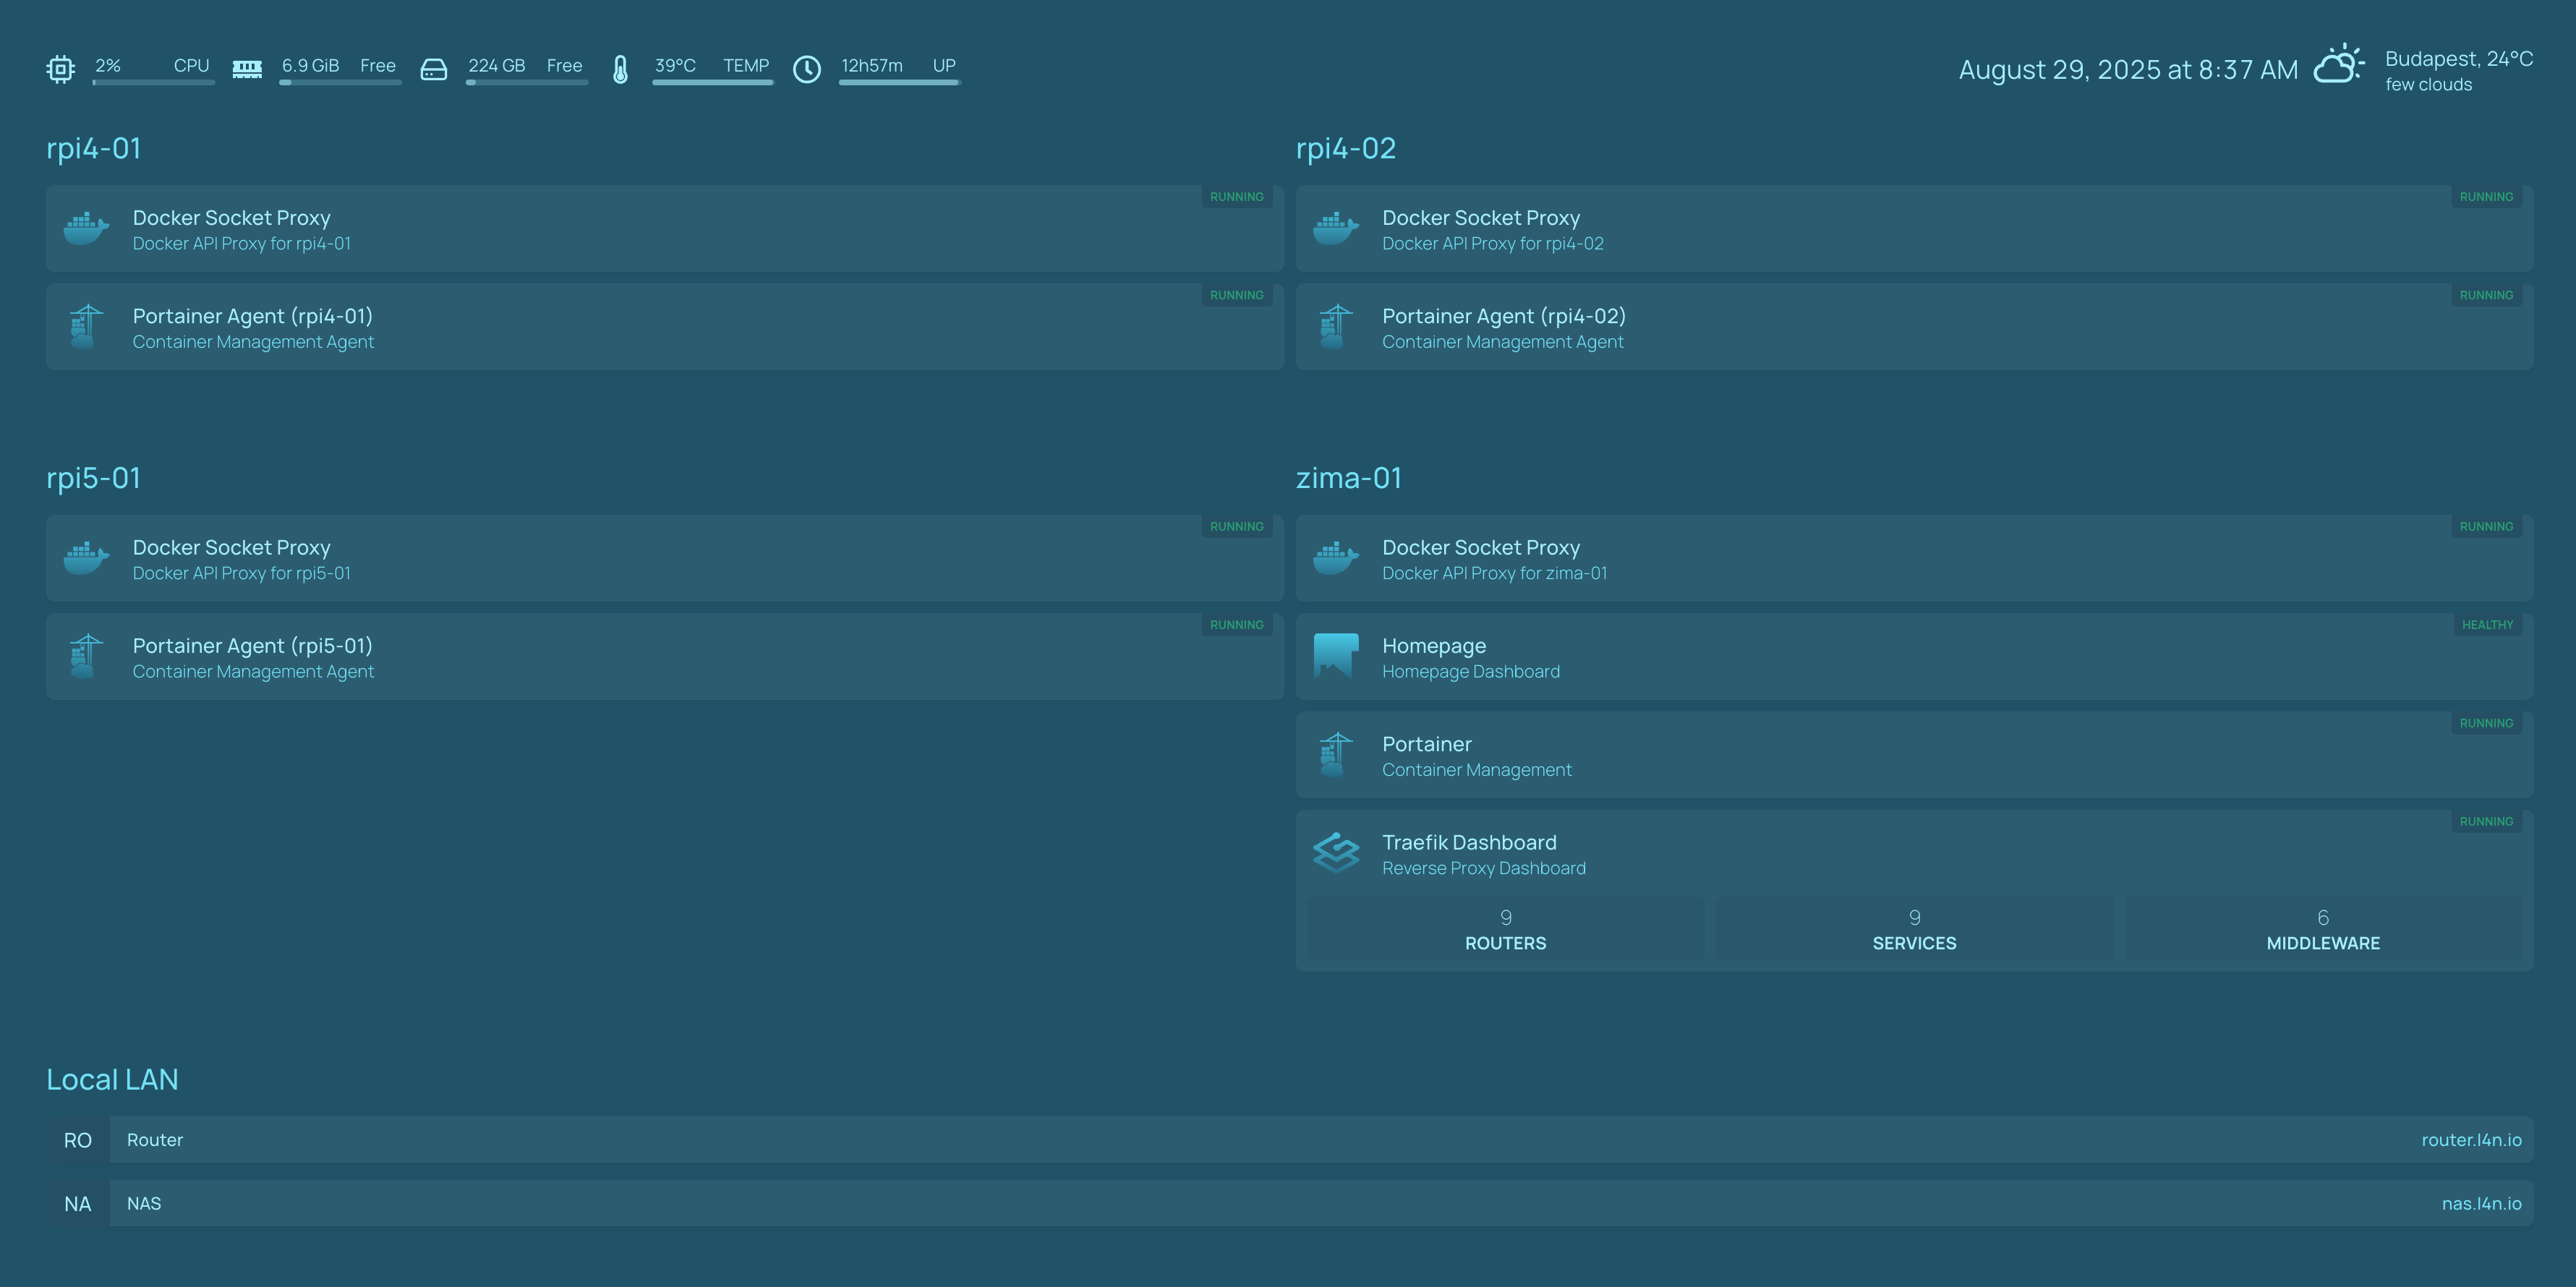Screen dimensions: 2576x1287
Task: Click the 6.9 GiB free memory bar
Action: tap(340, 83)
